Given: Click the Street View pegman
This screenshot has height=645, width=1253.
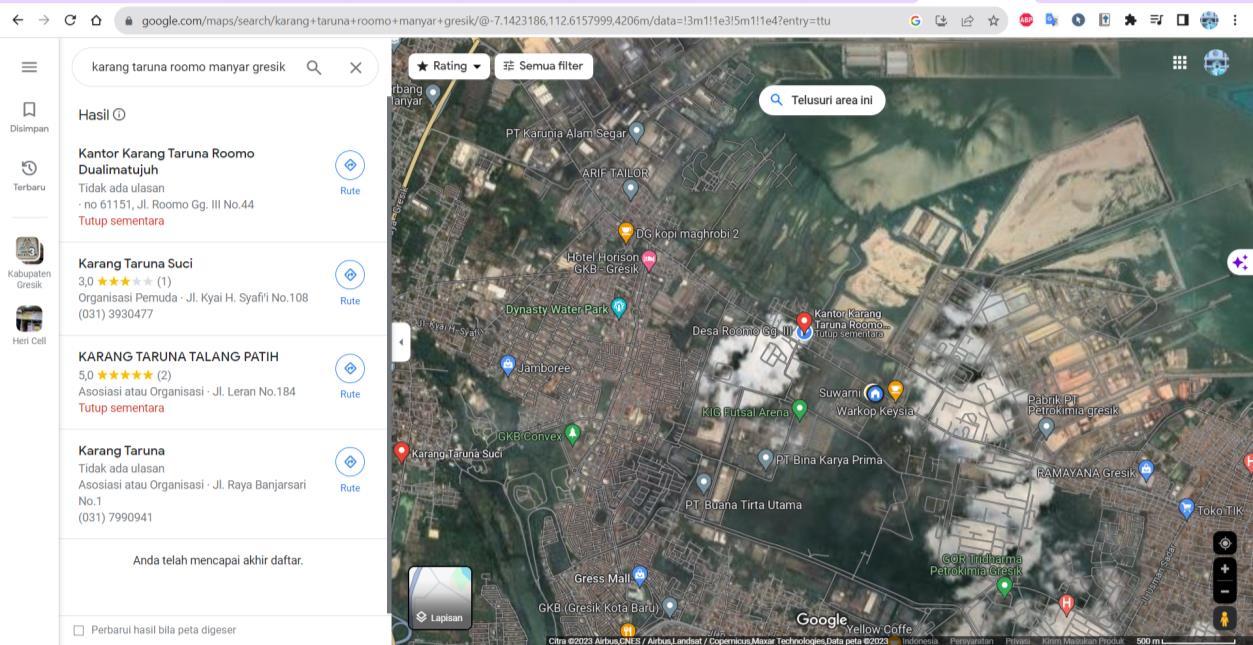Looking at the screenshot, I should pyautogui.click(x=1224, y=619).
